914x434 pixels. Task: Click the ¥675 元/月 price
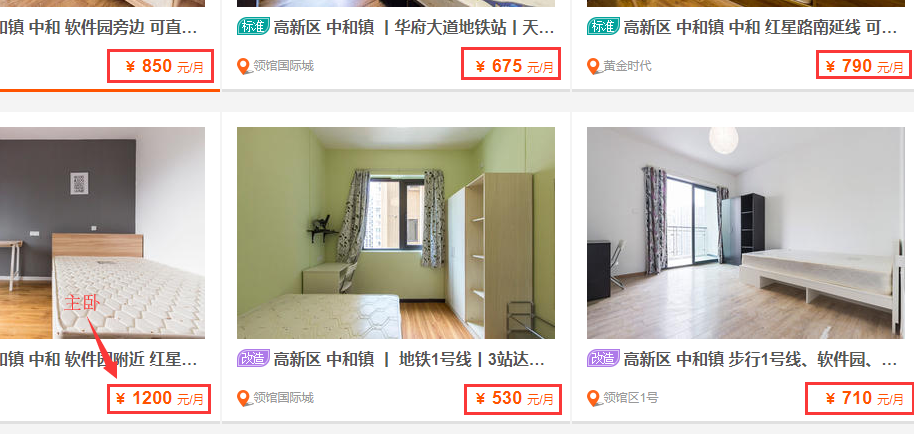(x=511, y=63)
